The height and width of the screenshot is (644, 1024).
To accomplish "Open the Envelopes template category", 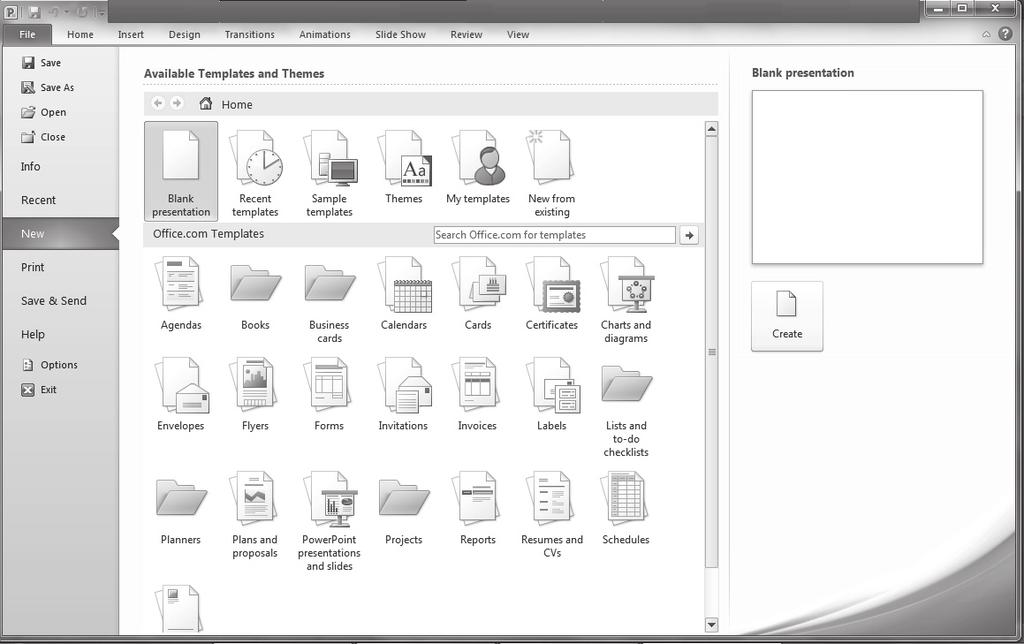I will tap(181, 394).
